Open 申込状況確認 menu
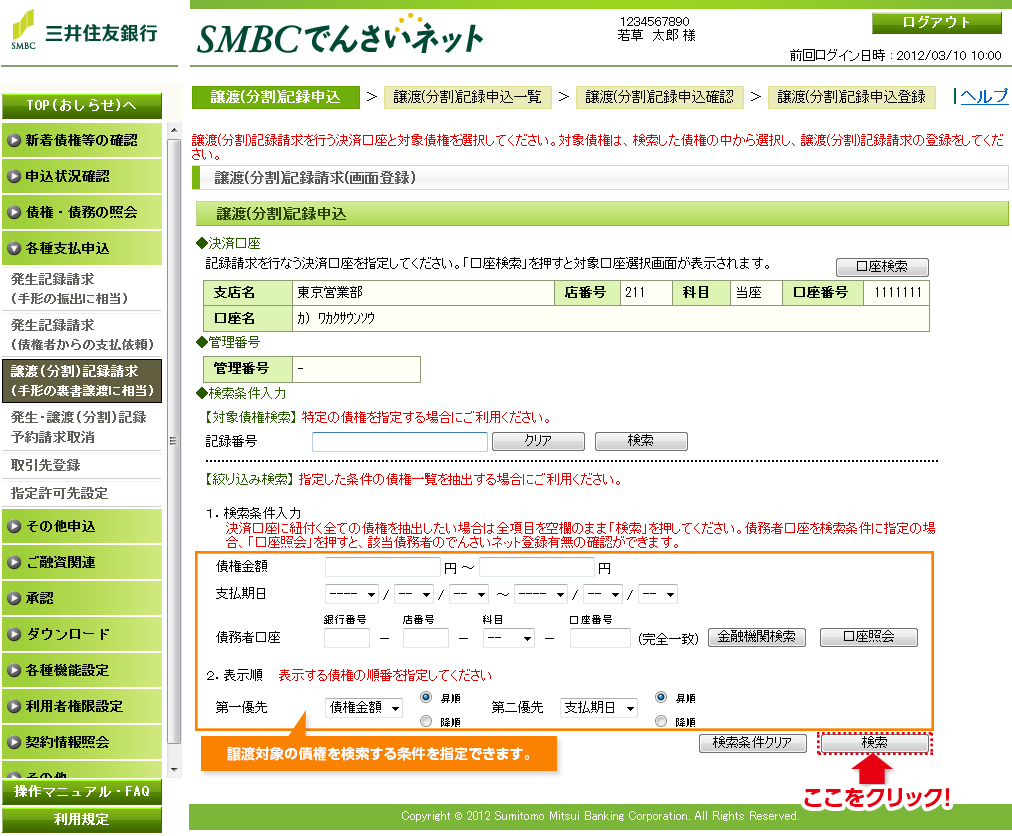 pos(82,176)
